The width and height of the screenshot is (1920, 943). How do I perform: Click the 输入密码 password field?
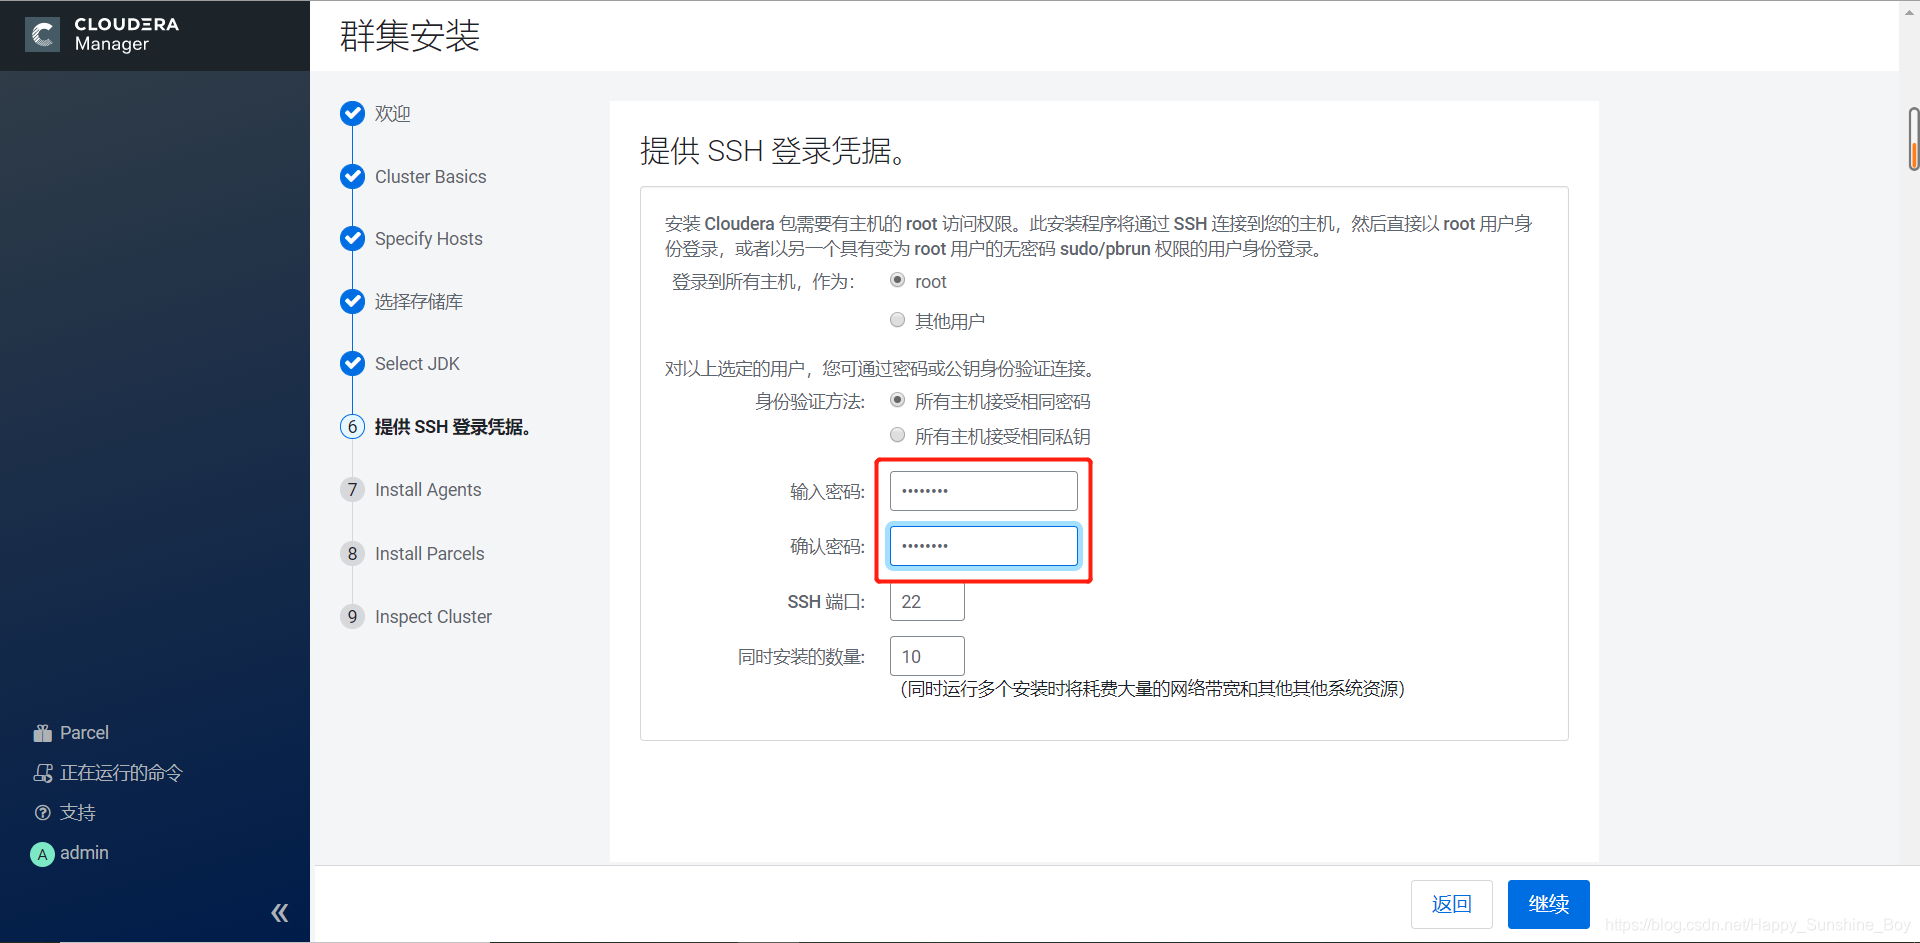coord(982,490)
